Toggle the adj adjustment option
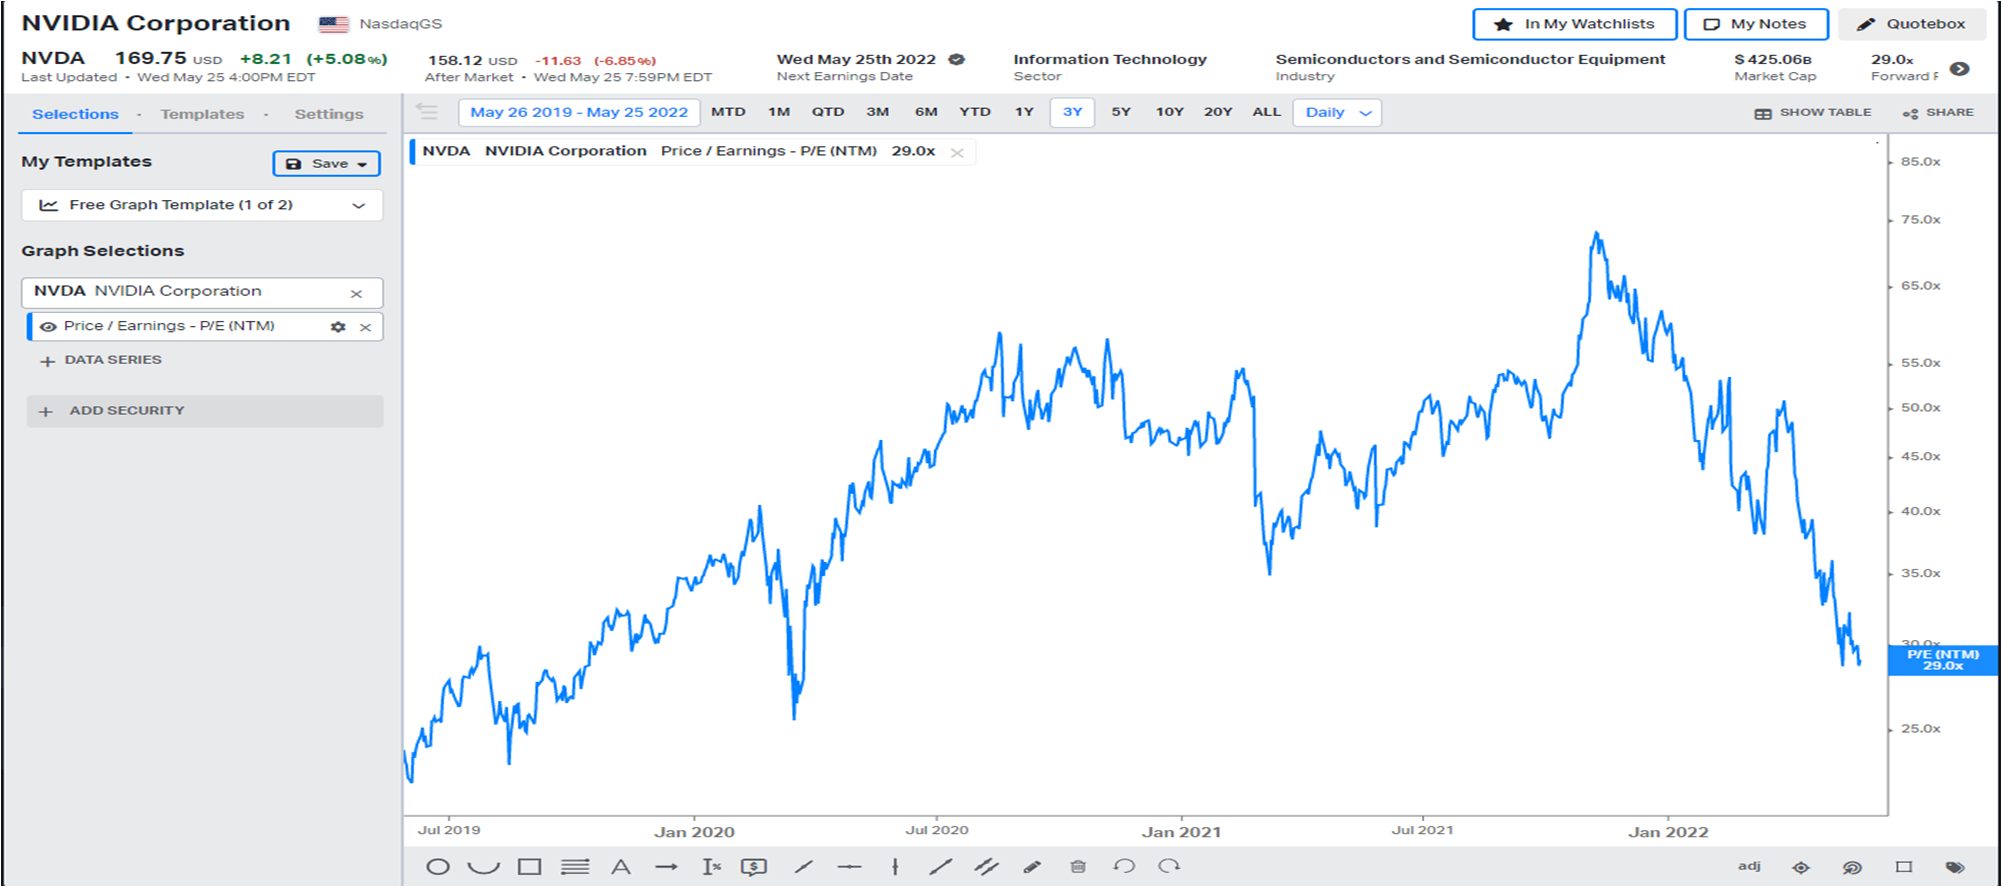The image size is (2002, 887). (1749, 866)
